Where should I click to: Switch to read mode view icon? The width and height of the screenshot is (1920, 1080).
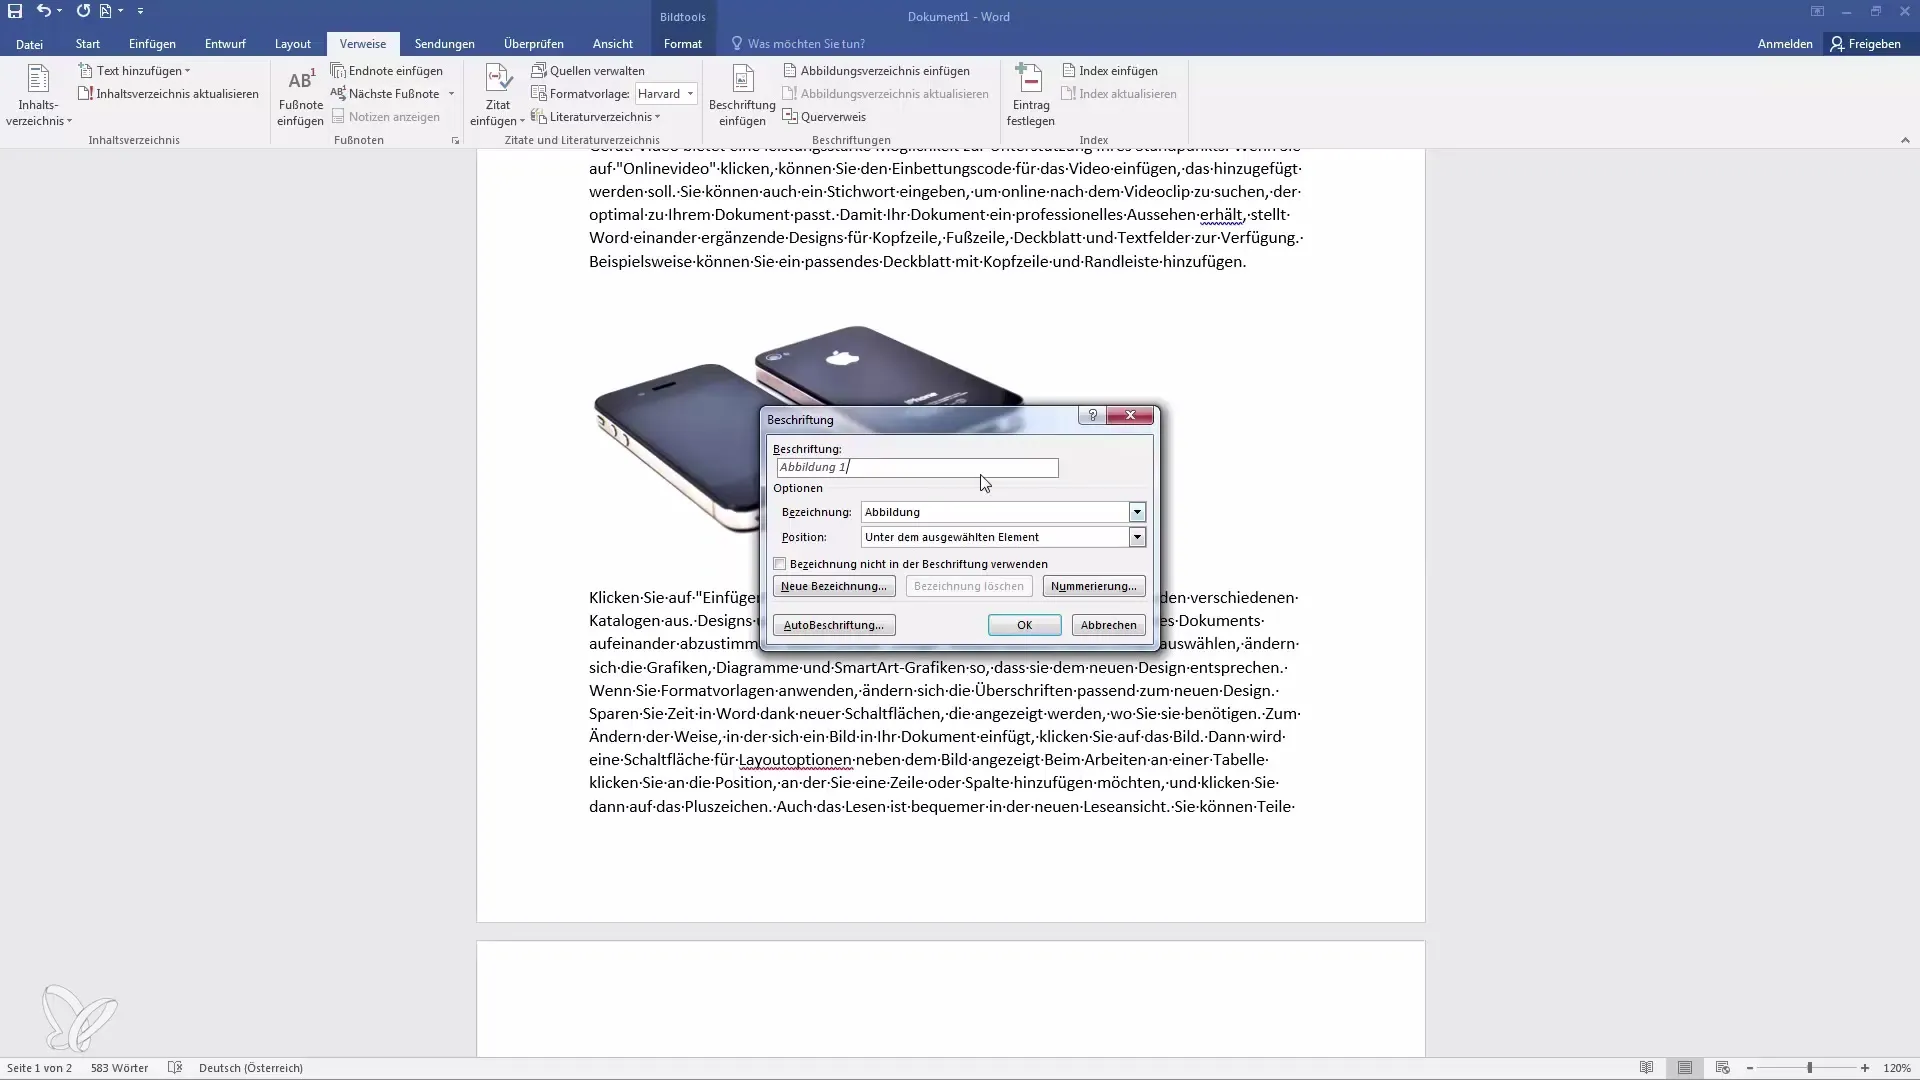(1646, 1068)
